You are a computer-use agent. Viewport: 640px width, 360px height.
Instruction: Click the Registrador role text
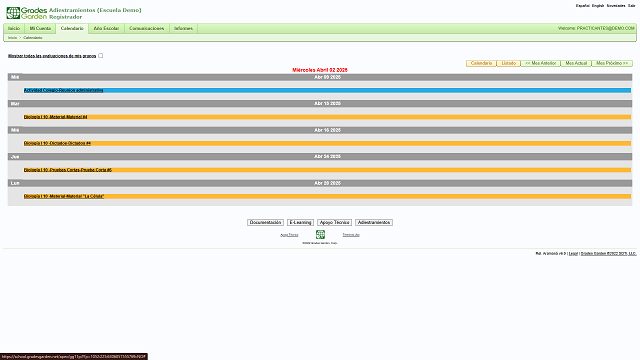click(x=66, y=17)
